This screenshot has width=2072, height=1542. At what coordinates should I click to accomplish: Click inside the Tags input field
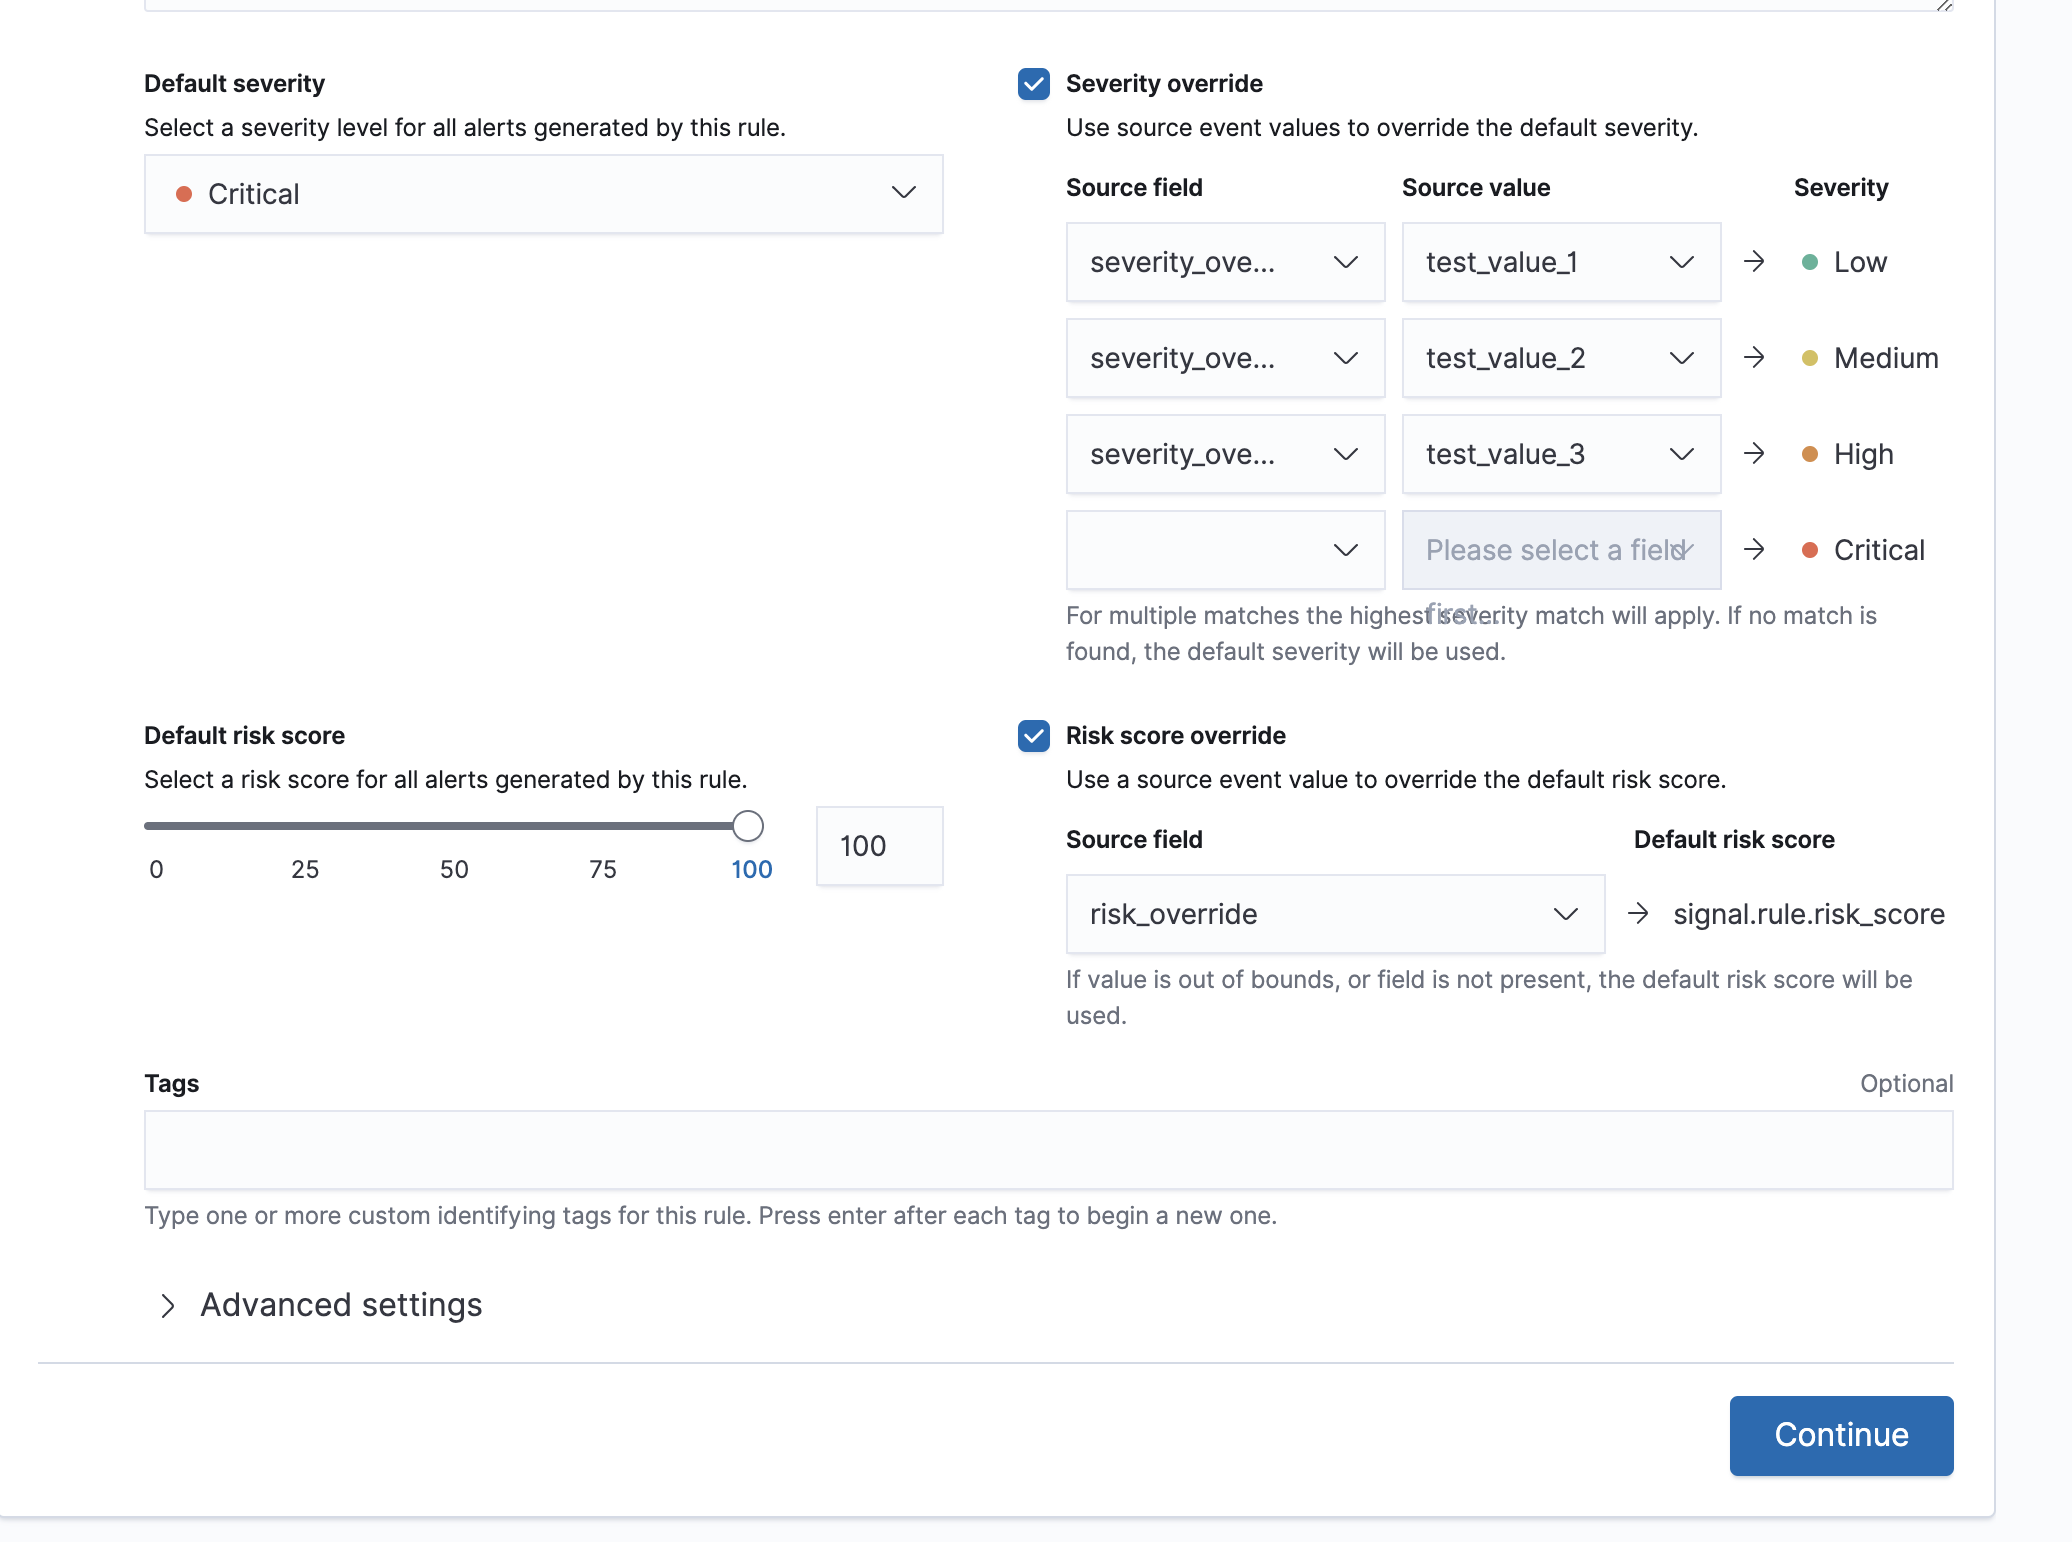1048,1150
